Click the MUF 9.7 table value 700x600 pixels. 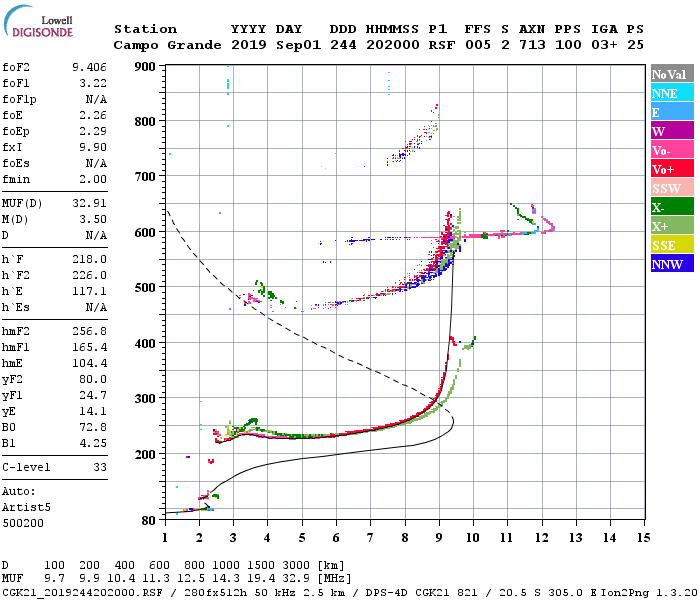pos(54,579)
